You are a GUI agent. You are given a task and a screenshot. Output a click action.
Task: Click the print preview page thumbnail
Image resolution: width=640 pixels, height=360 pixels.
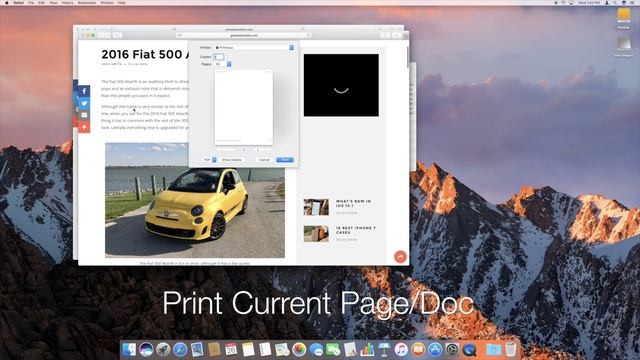pos(244,107)
